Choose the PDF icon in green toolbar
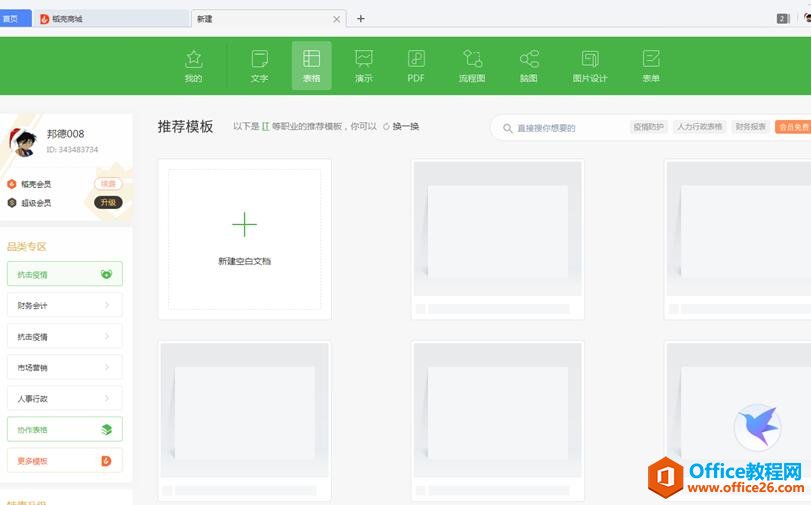The image size is (811, 505). coord(416,66)
